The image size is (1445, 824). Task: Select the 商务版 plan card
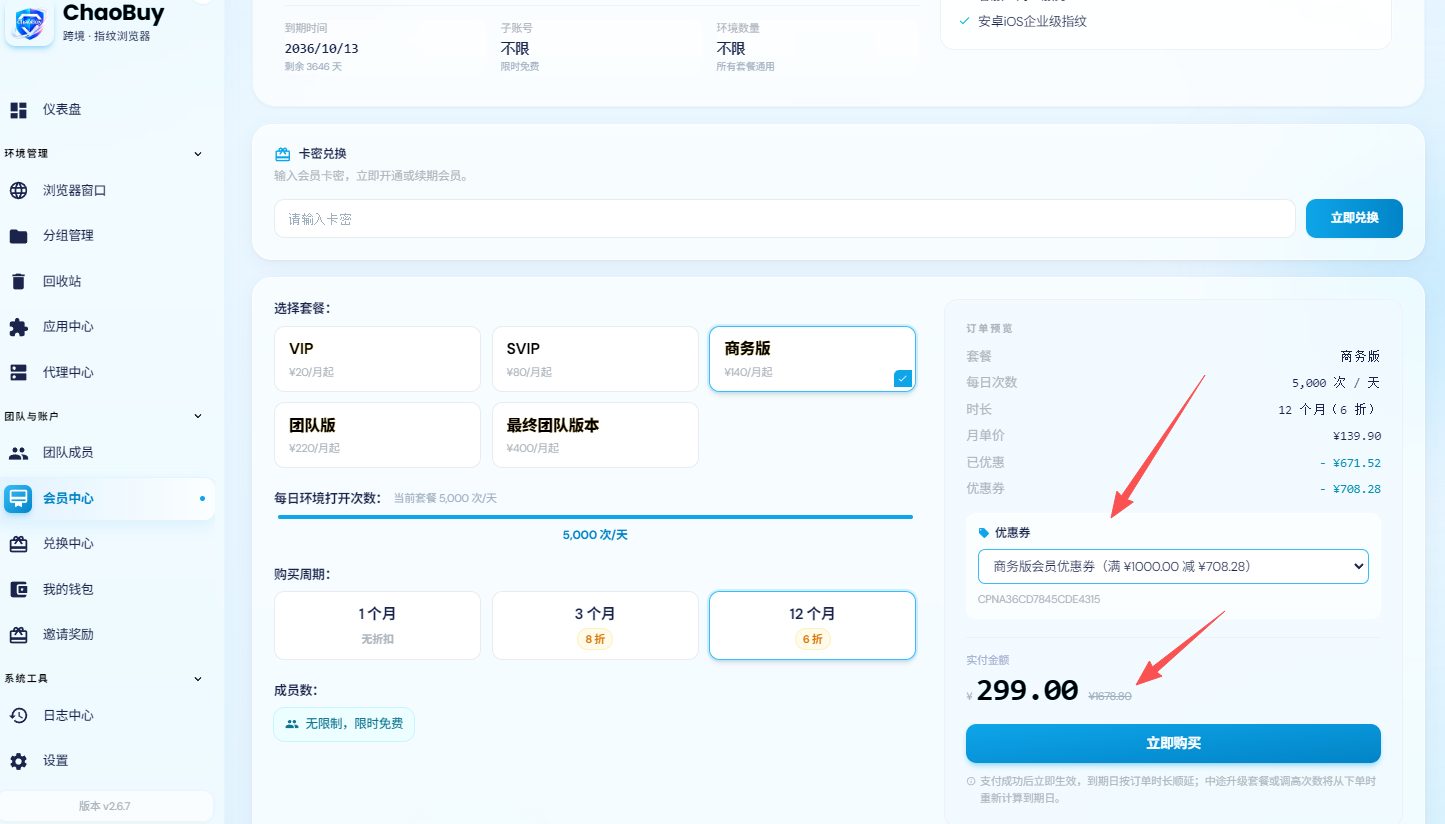812,359
